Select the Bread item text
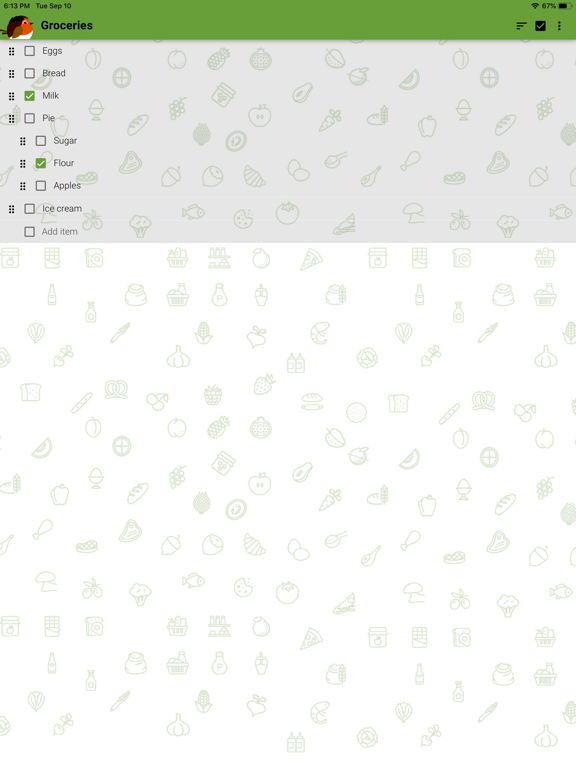The image size is (576, 768). tap(54, 73)
